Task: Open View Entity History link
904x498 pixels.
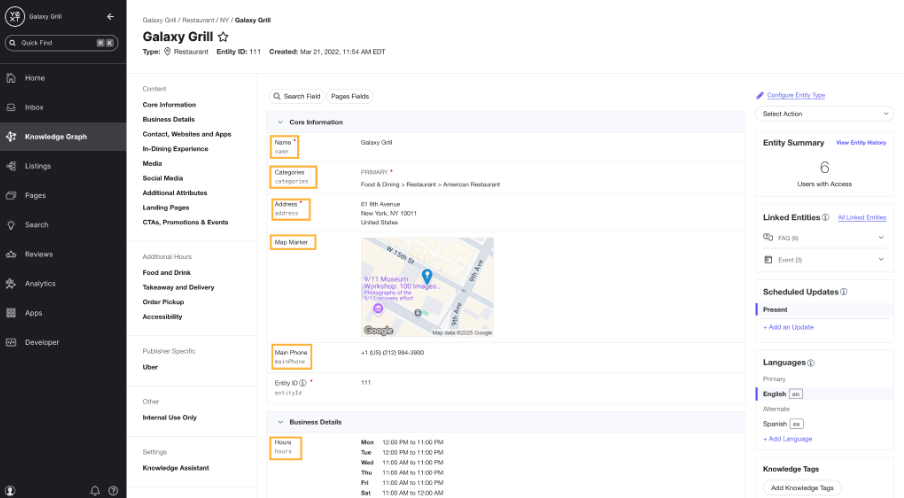Action: click(x=861, y=142)
